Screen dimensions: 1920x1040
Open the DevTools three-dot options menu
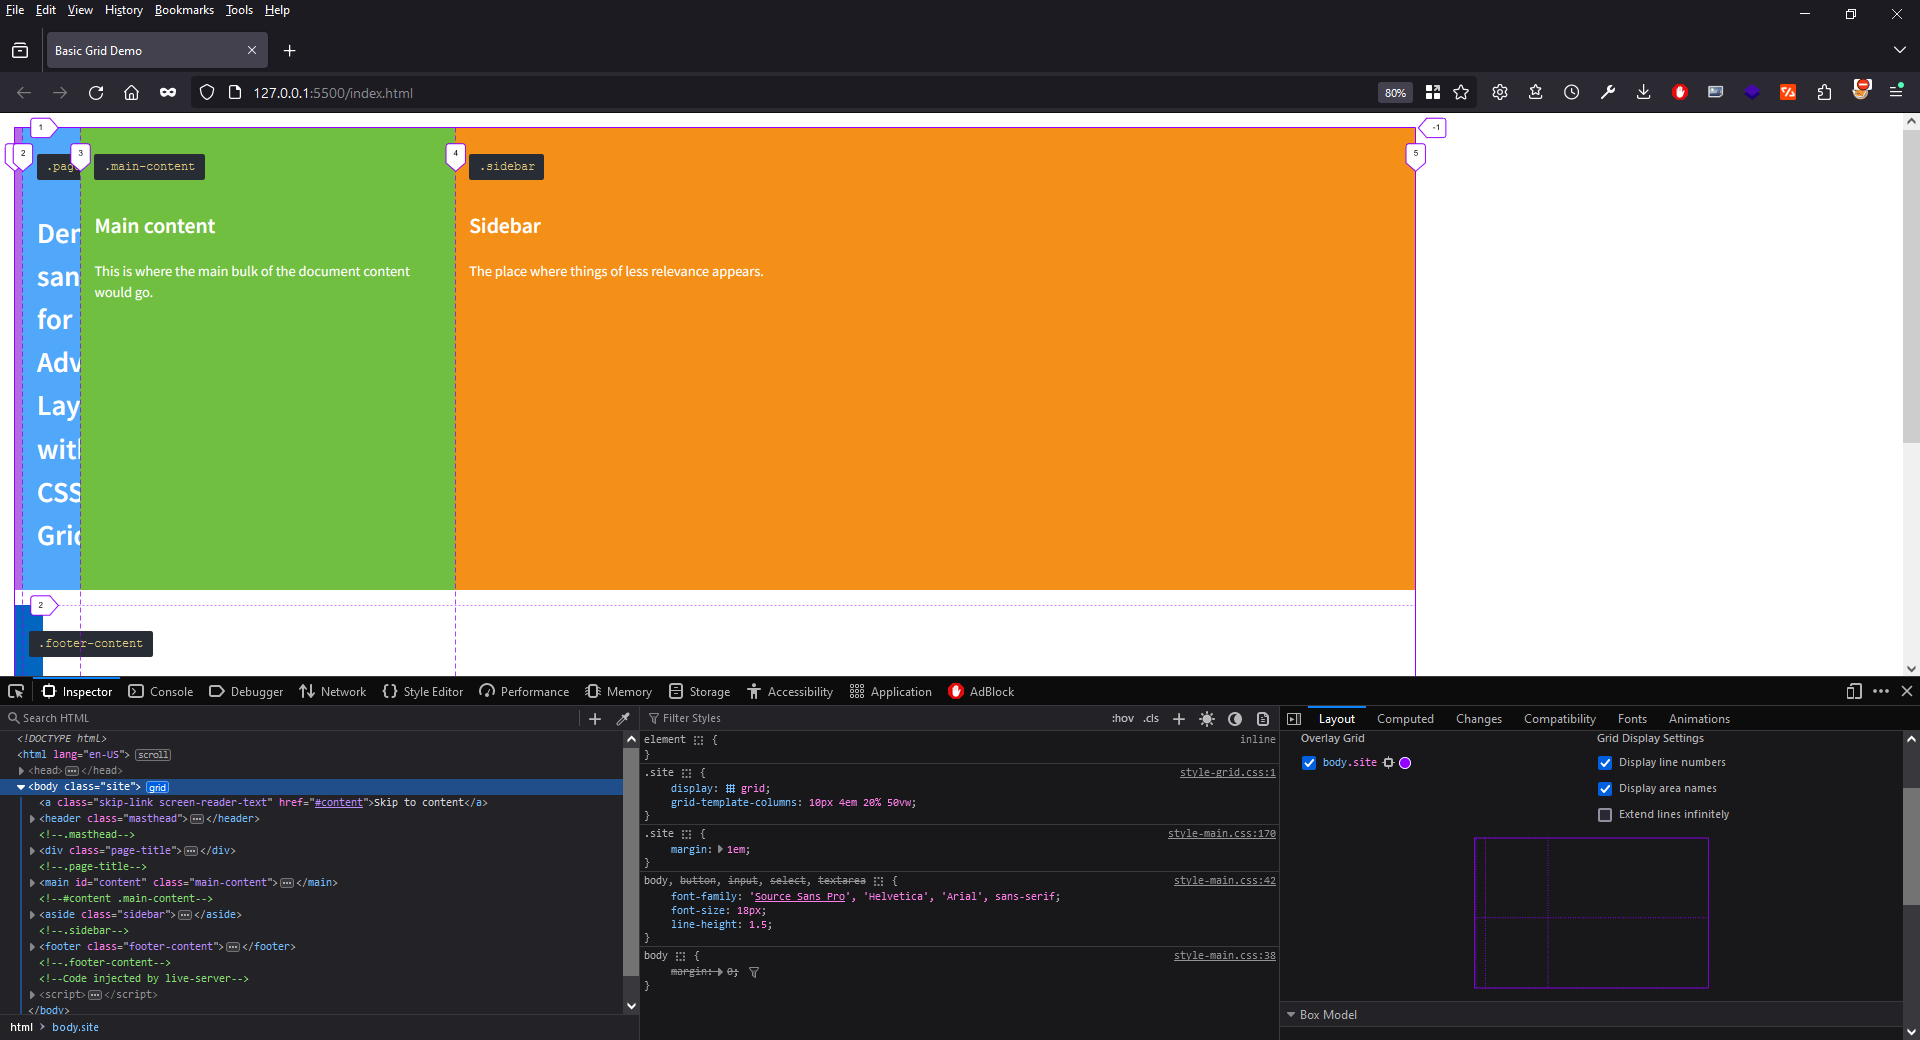pyautogui.click(x=1881, y=691)
